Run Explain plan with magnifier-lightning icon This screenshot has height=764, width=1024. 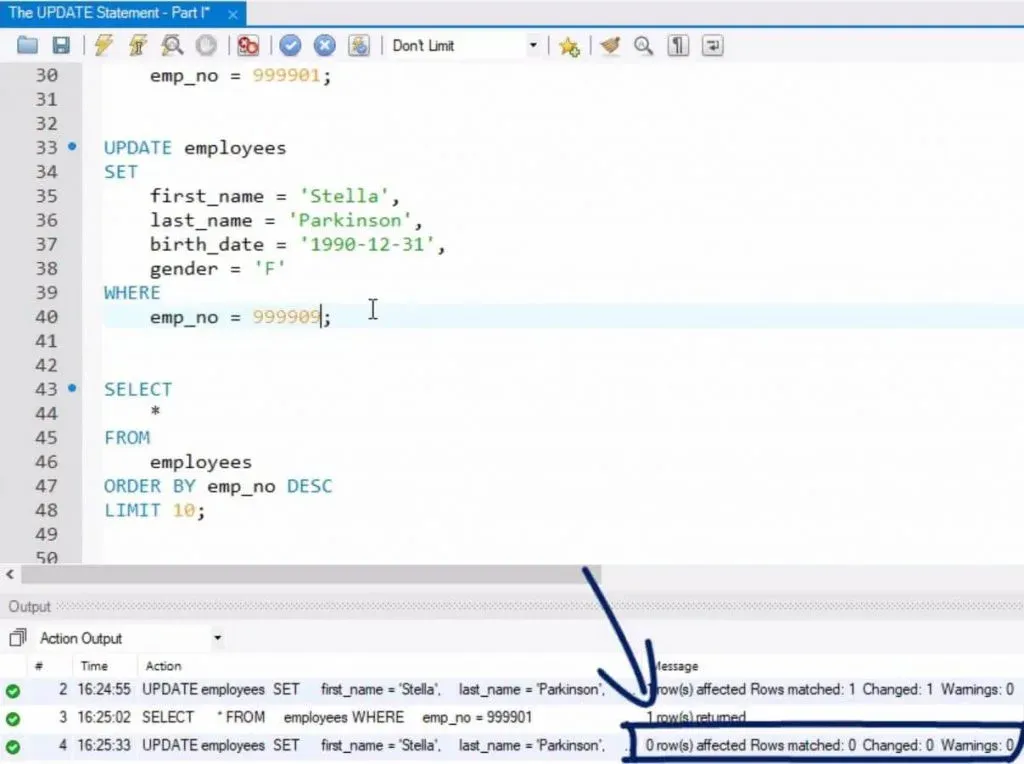pos(172,46)
